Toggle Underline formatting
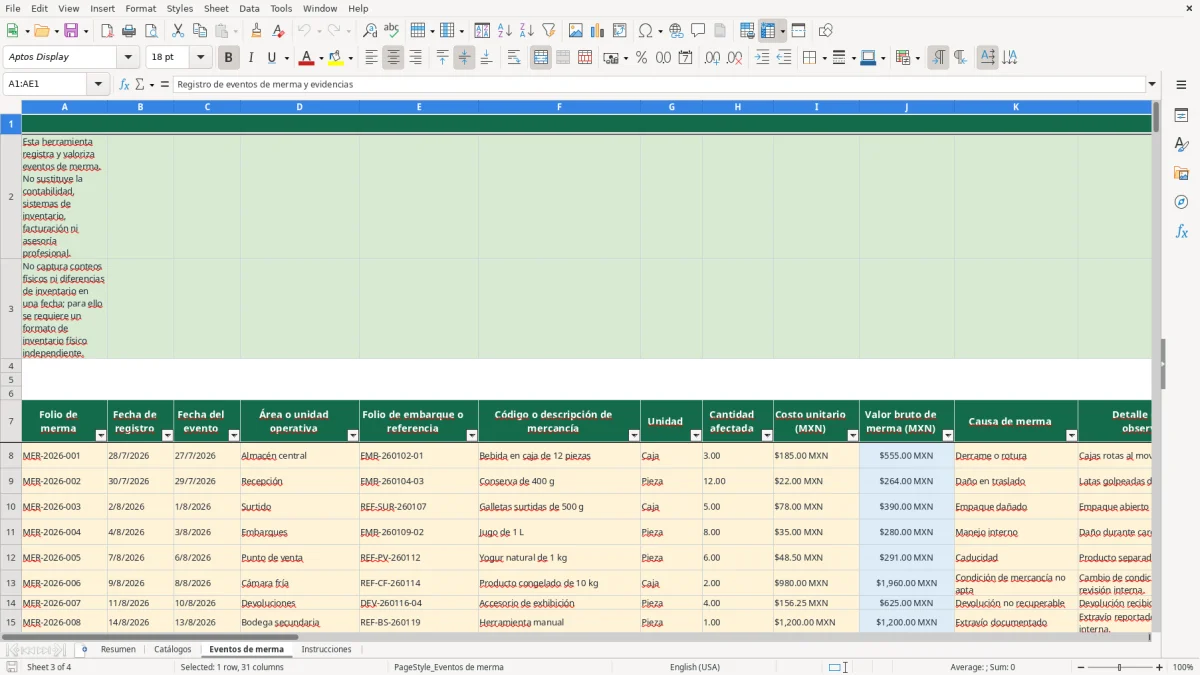This screenshot has height=675, width=1200. [271, 58]
